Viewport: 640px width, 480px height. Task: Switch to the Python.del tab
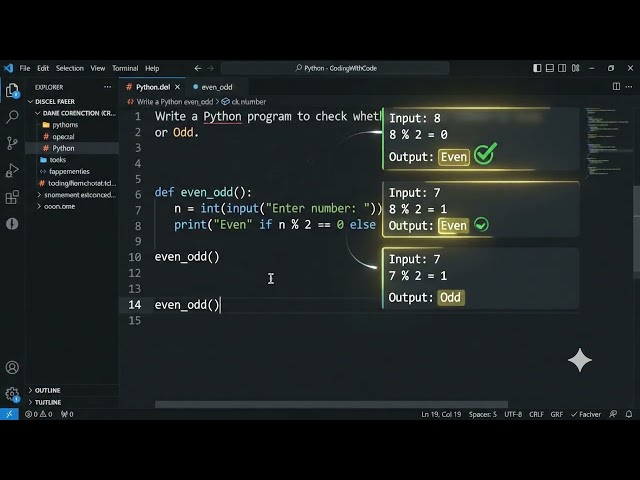(152, 87)
